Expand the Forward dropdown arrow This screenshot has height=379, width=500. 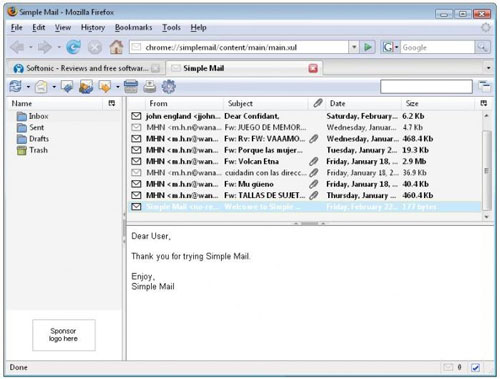pos(117,87)
